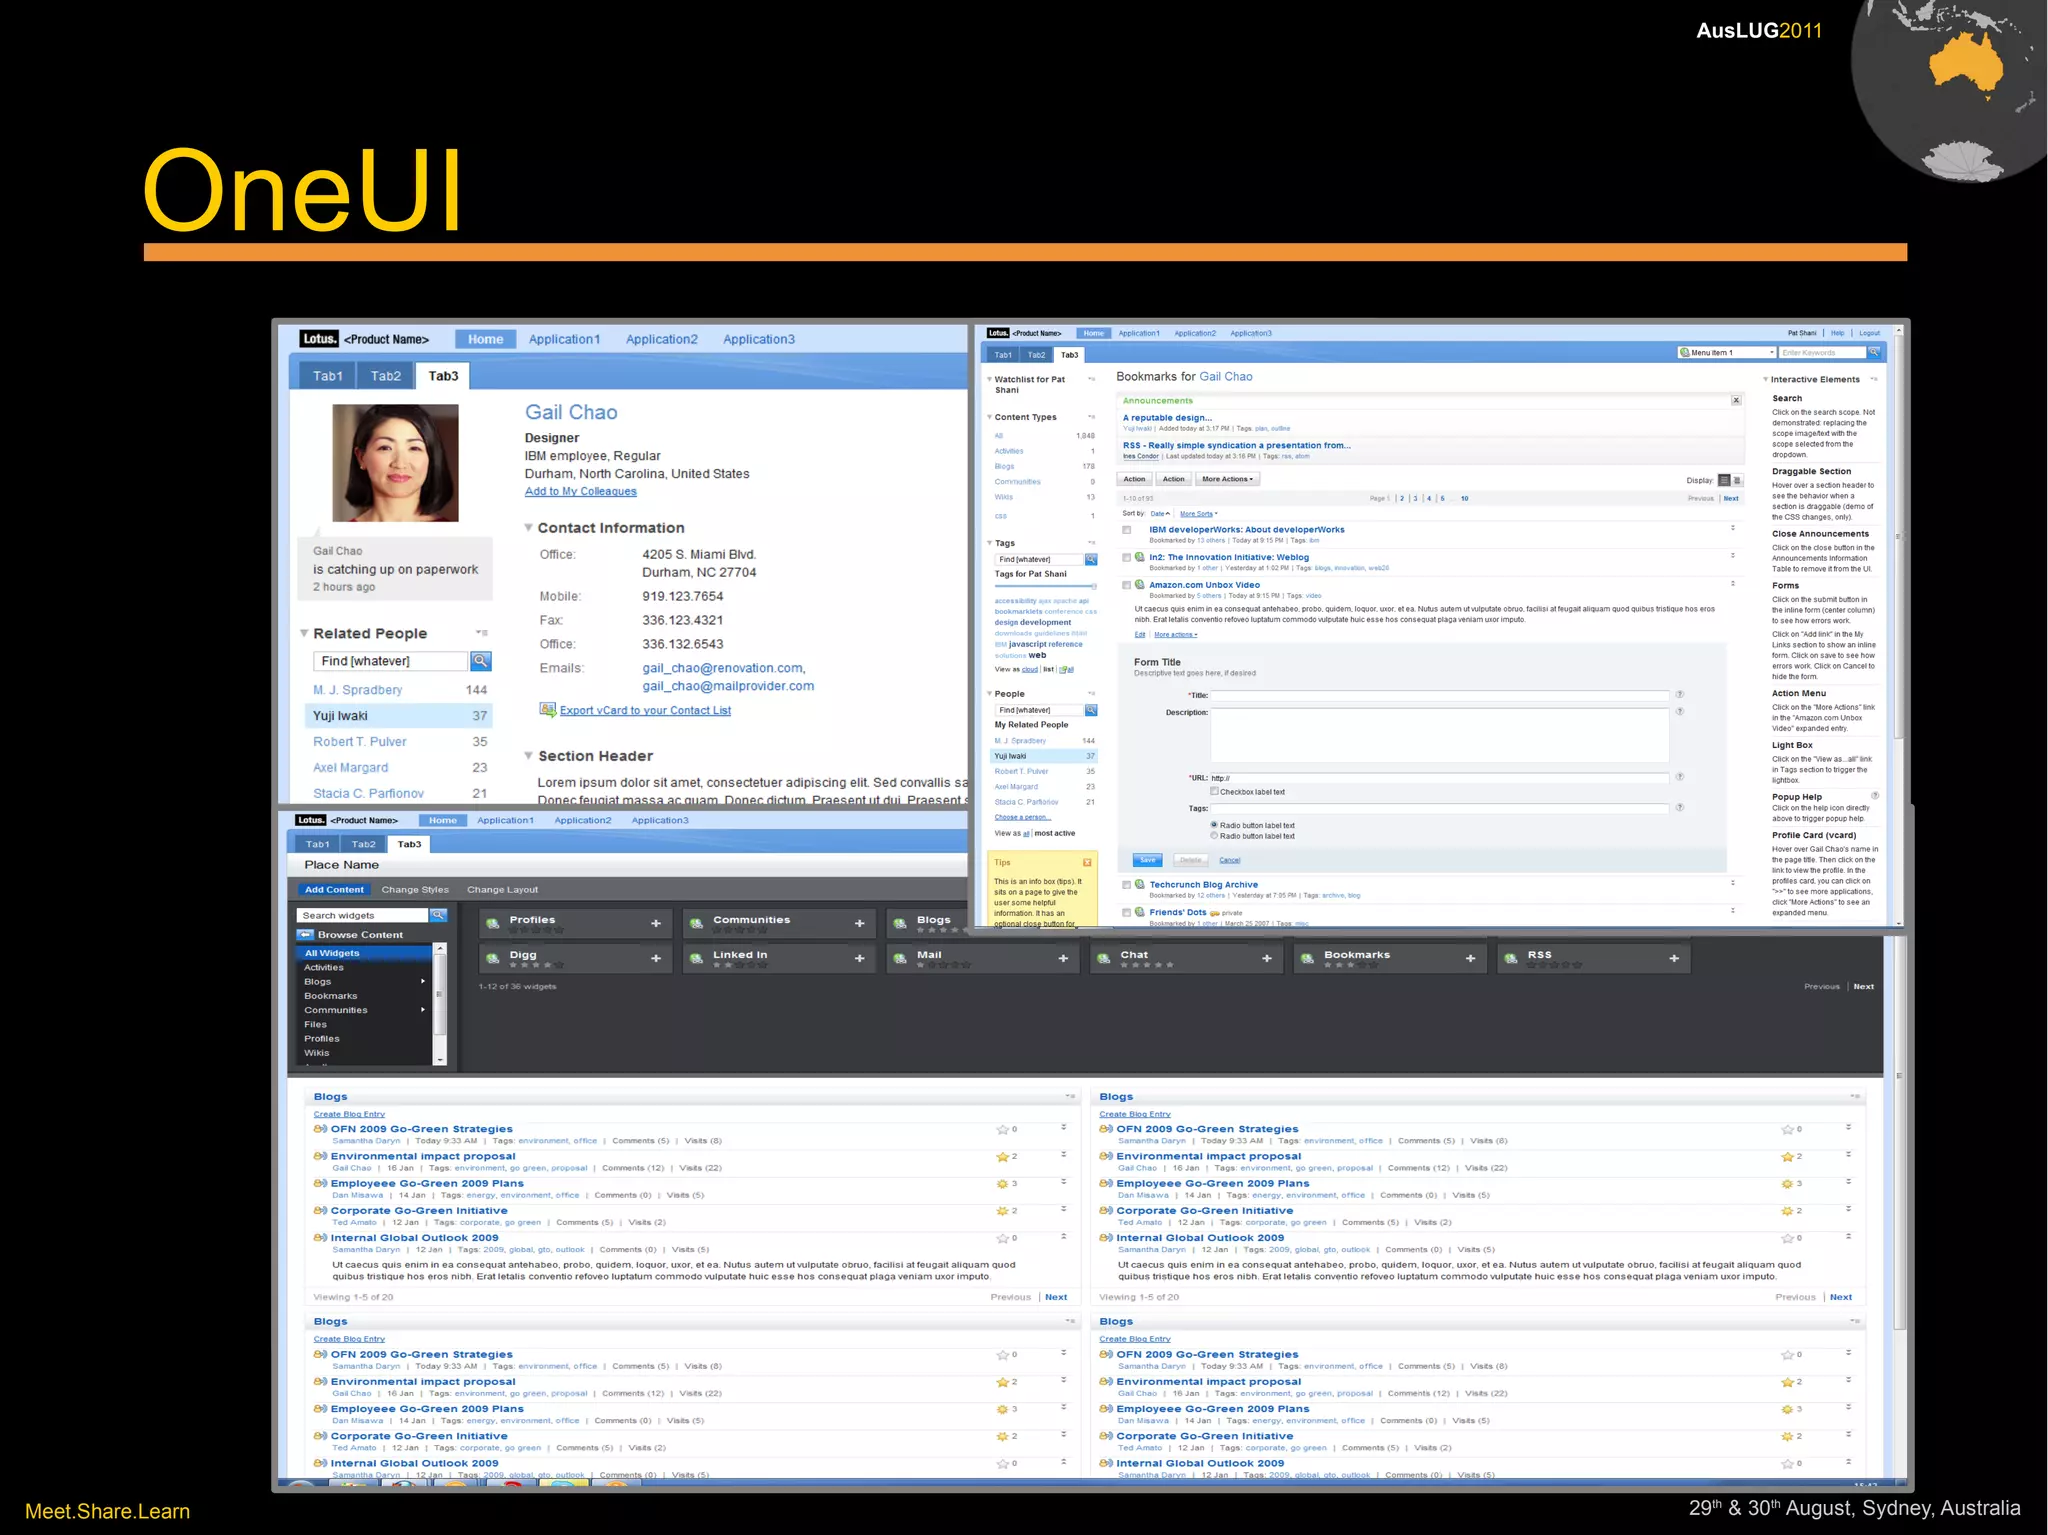The image size is (2048, 1535).
Task: Close the yellow Tips info box
Action: pos(1087,862)
